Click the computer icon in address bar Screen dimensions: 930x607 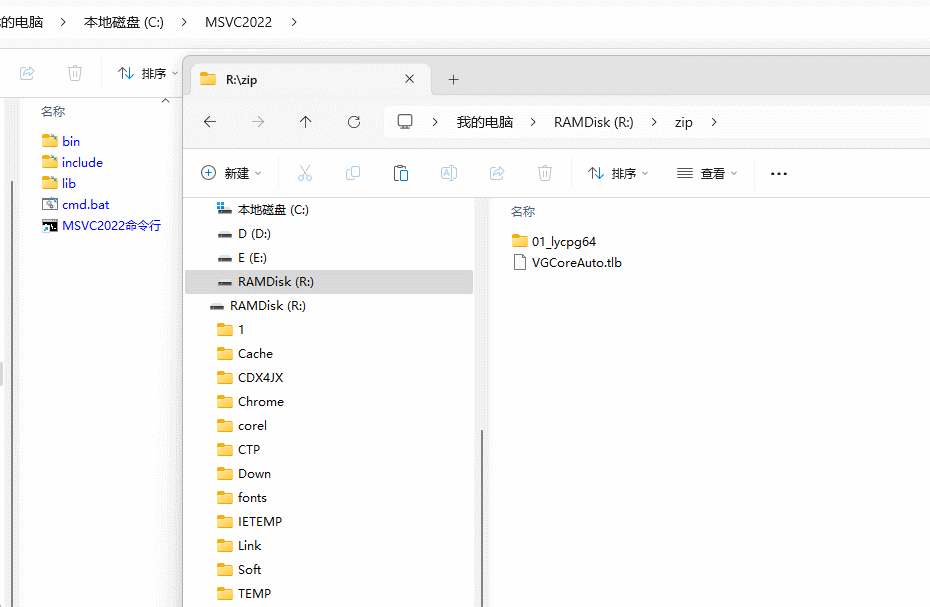pyautogui.click(x=405, y=122)
